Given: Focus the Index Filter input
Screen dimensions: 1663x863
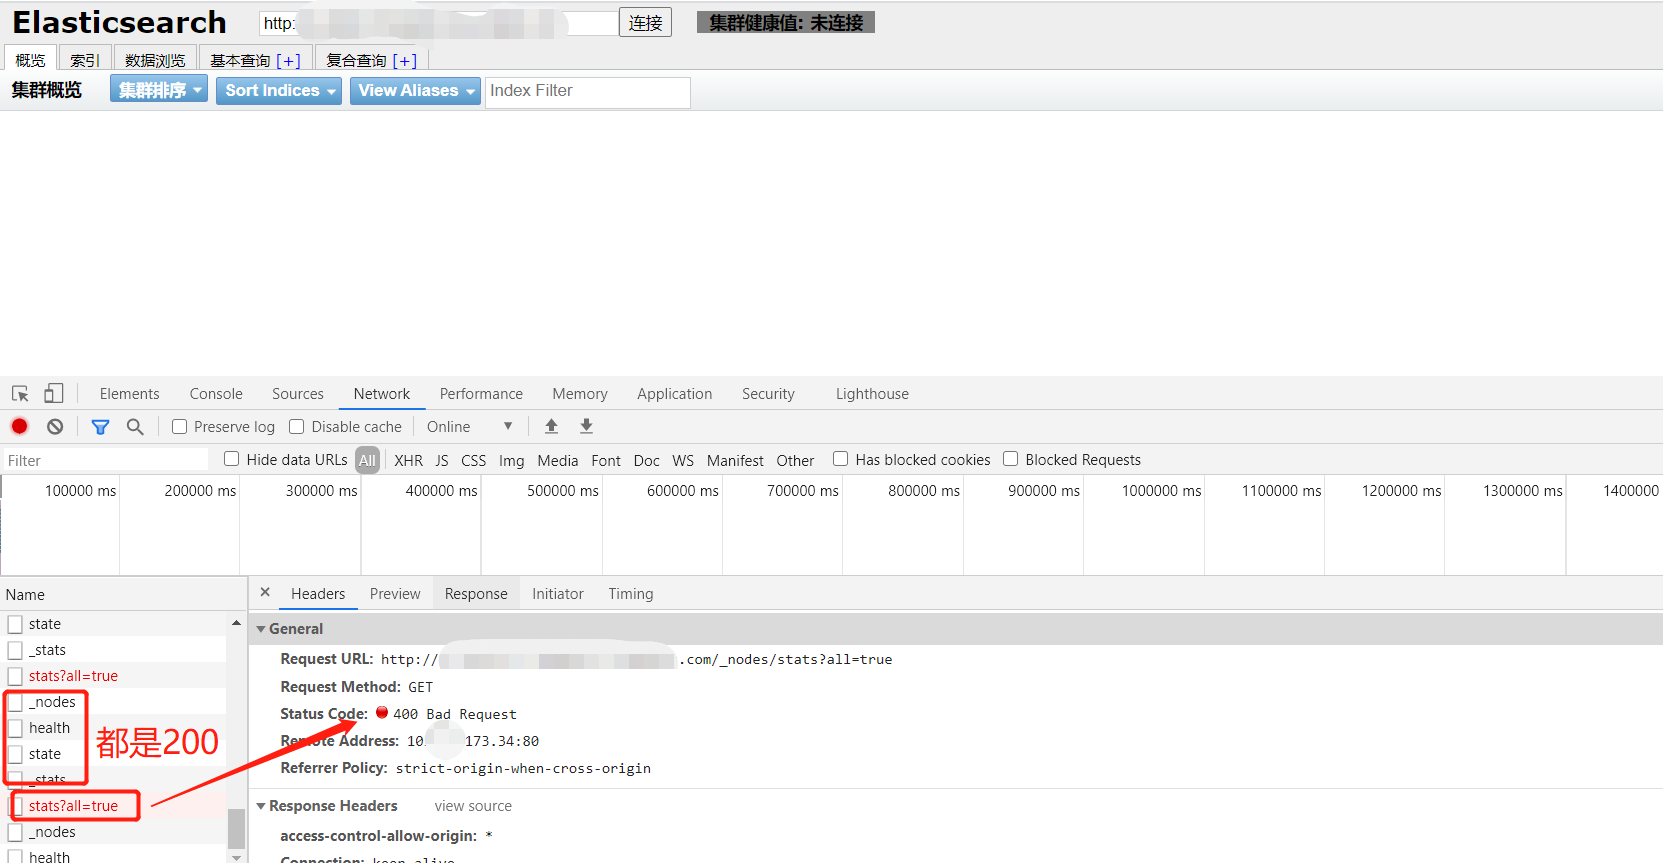Looking at the screenshot, I should pos(587,91).
